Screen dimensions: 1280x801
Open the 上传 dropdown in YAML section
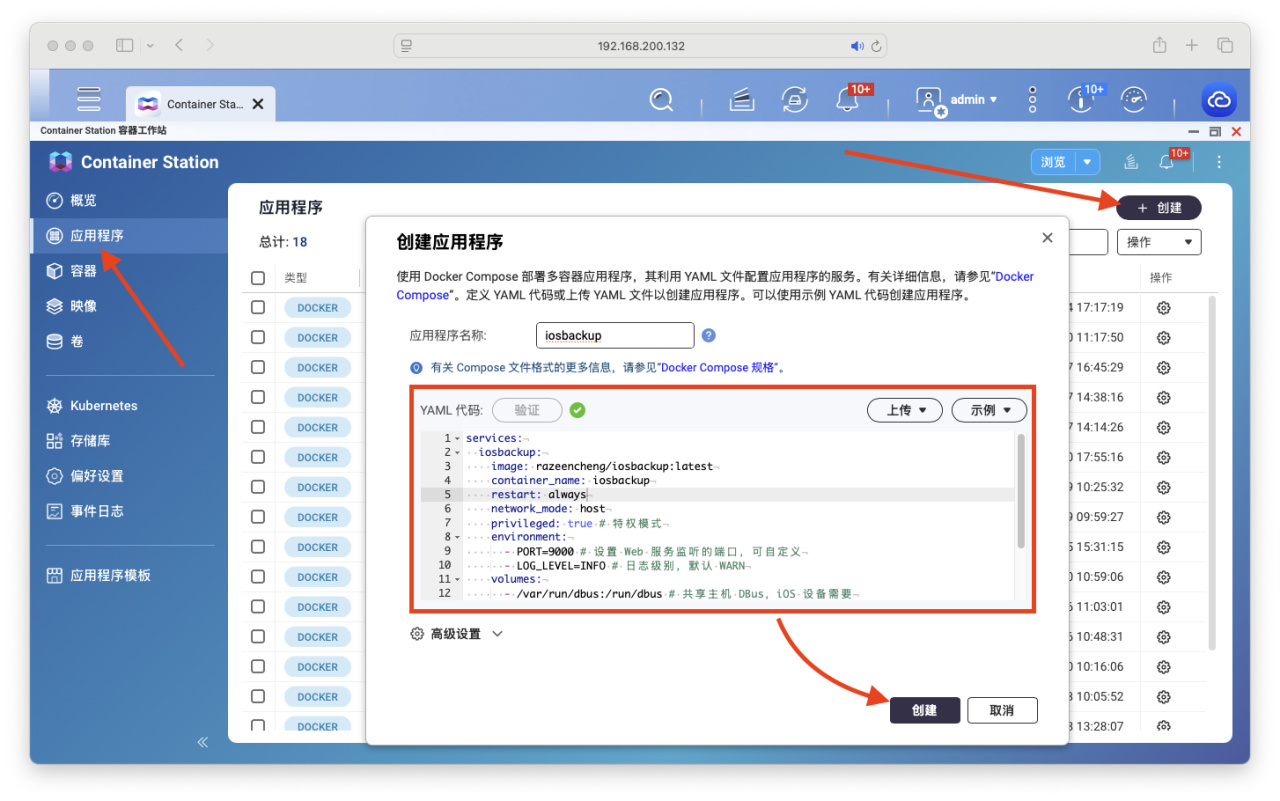click(x=905, y=410)
